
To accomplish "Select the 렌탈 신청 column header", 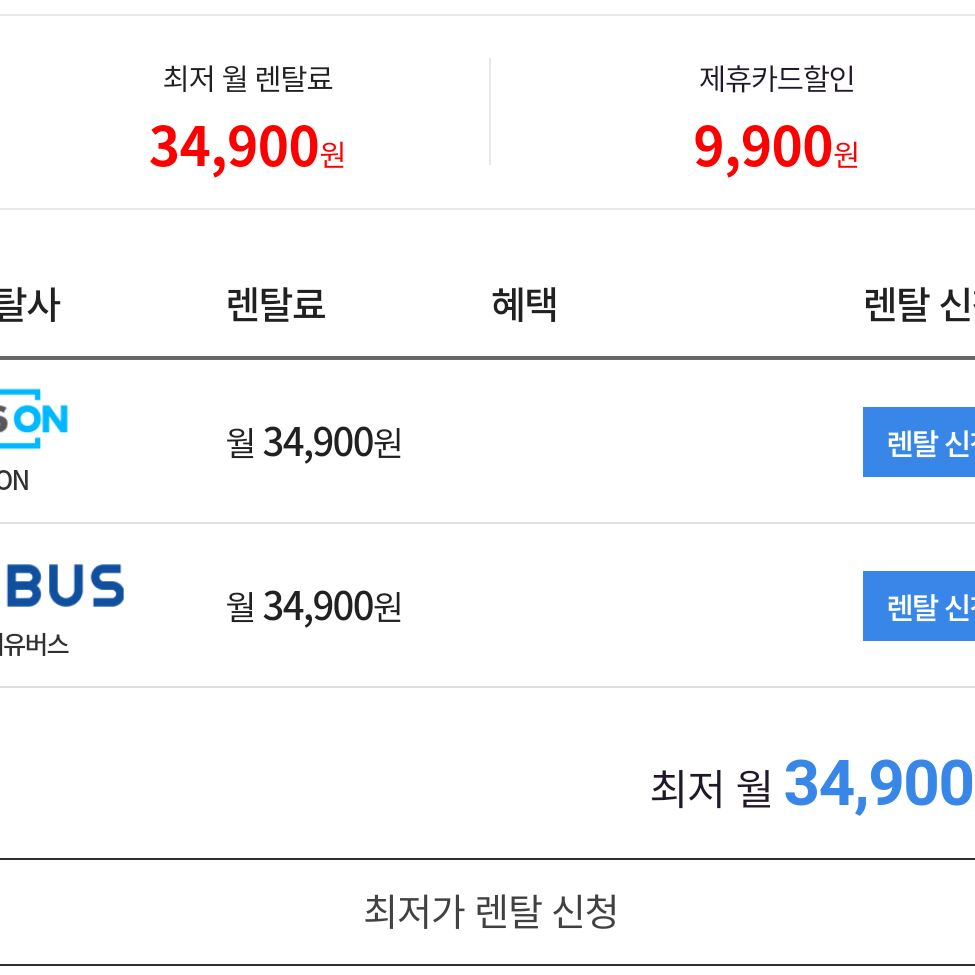I will coord(920,305).
